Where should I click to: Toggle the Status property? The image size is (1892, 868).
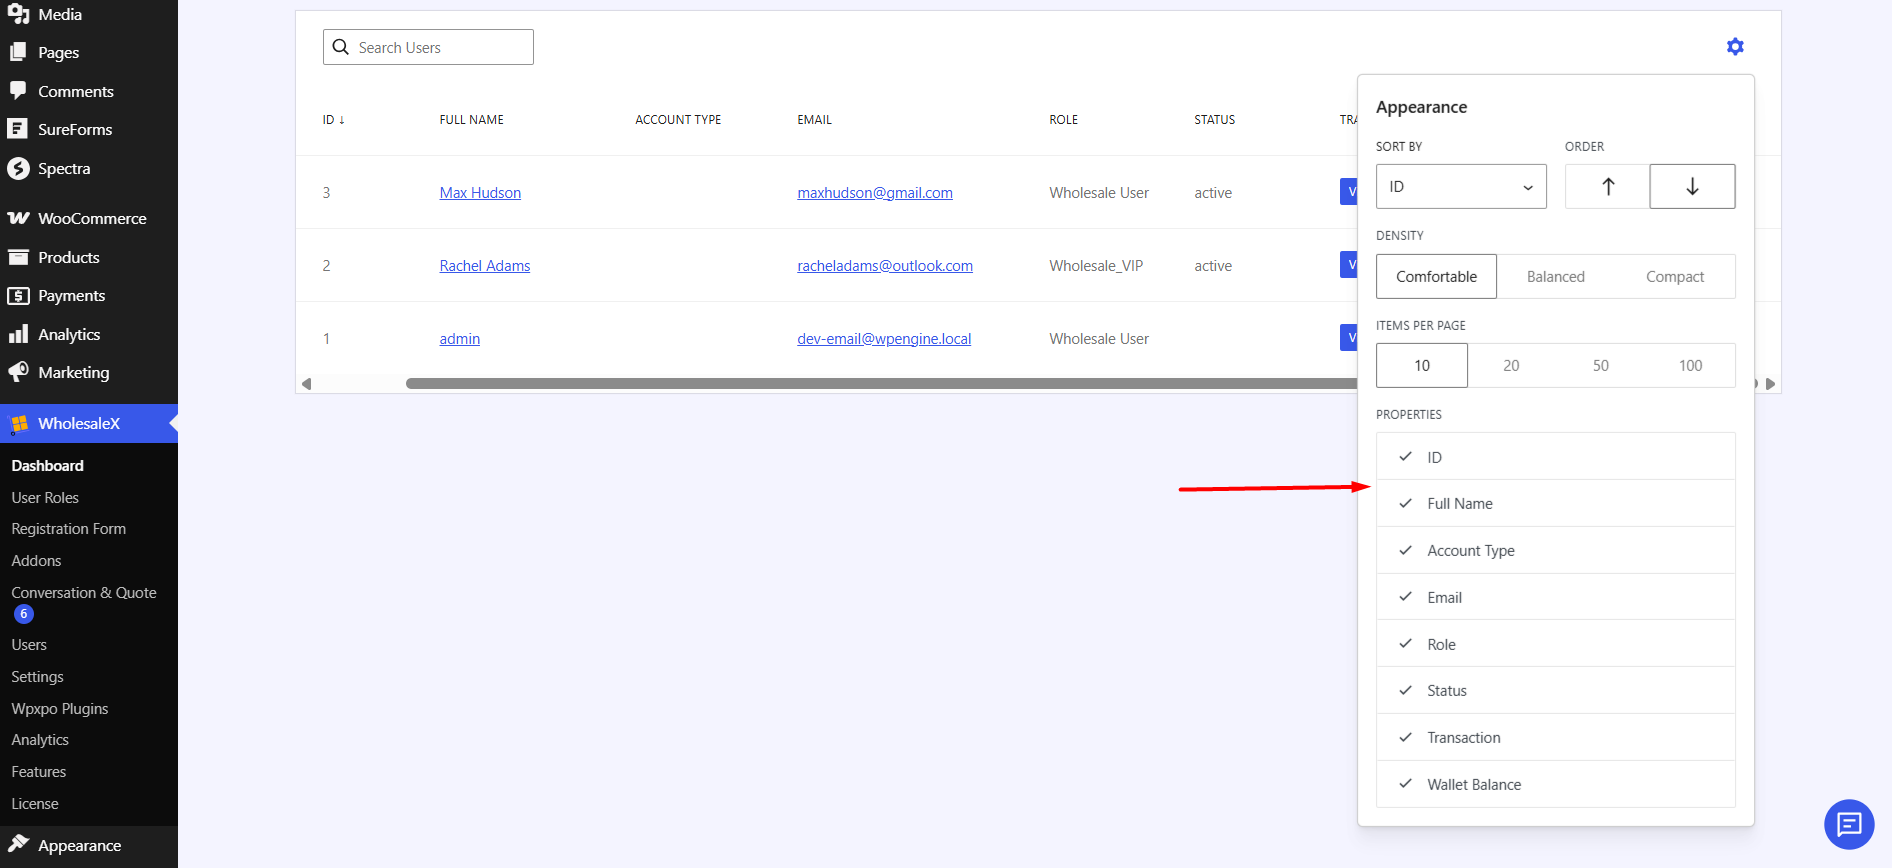(x=1556, y=690)
